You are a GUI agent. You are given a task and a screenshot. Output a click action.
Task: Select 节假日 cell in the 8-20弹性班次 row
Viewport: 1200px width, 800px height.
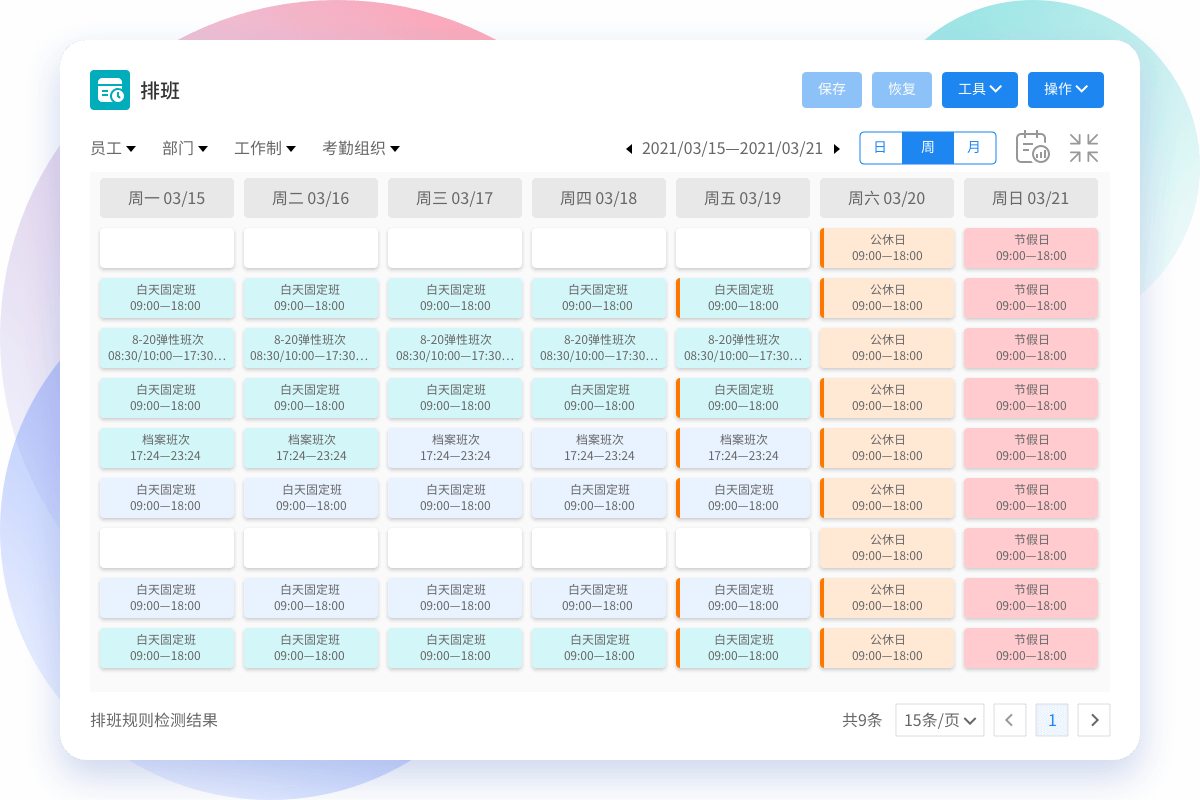pos(1031,348)
